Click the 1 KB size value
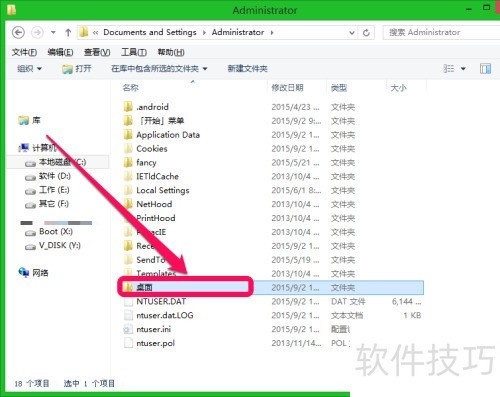This screenshot has width=500, height=397. pos(412,315)
